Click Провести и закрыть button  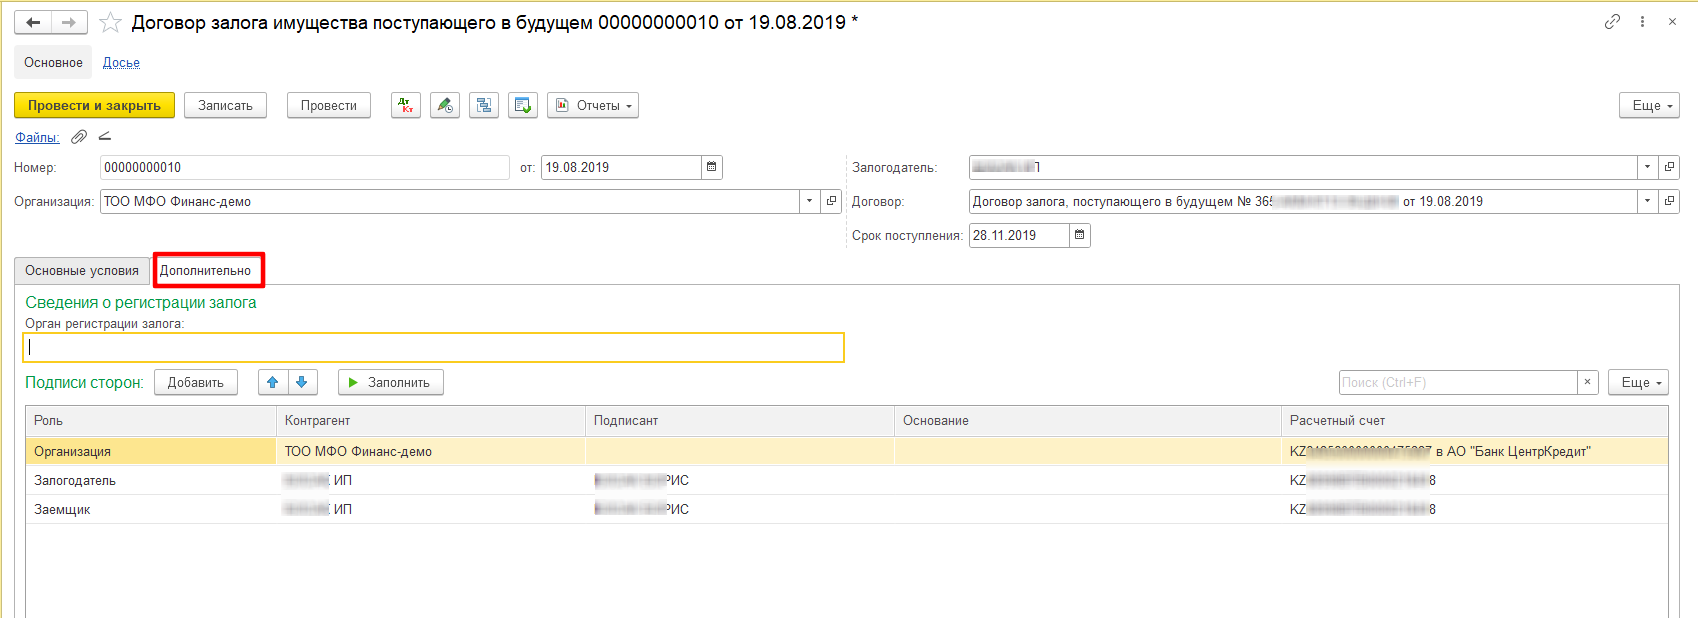(94, 105)
